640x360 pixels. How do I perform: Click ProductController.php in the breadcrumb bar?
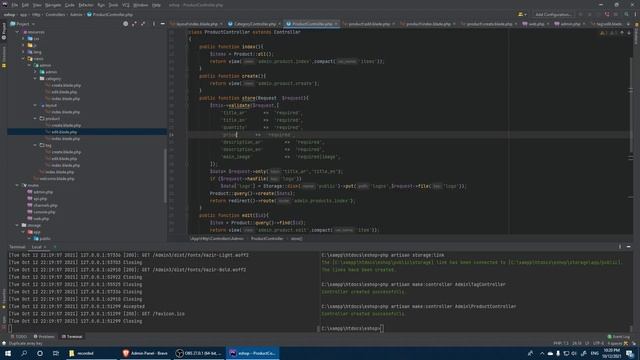pyautogui.click(x=110, y=14)
